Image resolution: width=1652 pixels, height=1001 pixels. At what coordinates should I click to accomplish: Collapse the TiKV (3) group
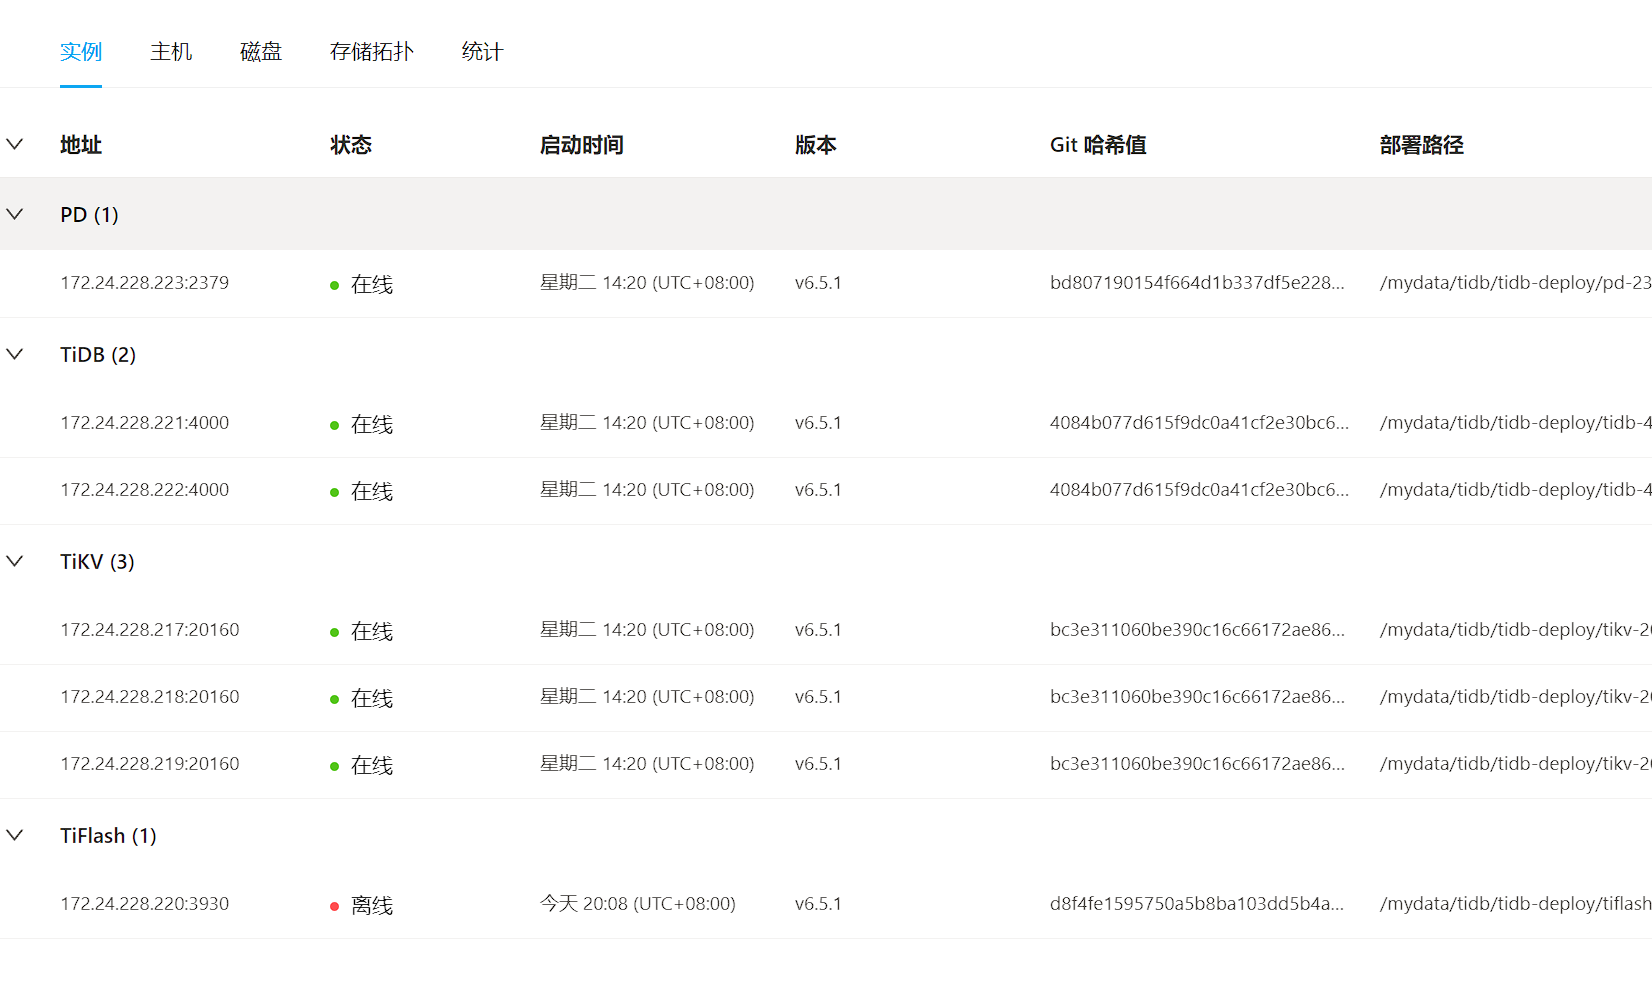[x=15, y=561]
